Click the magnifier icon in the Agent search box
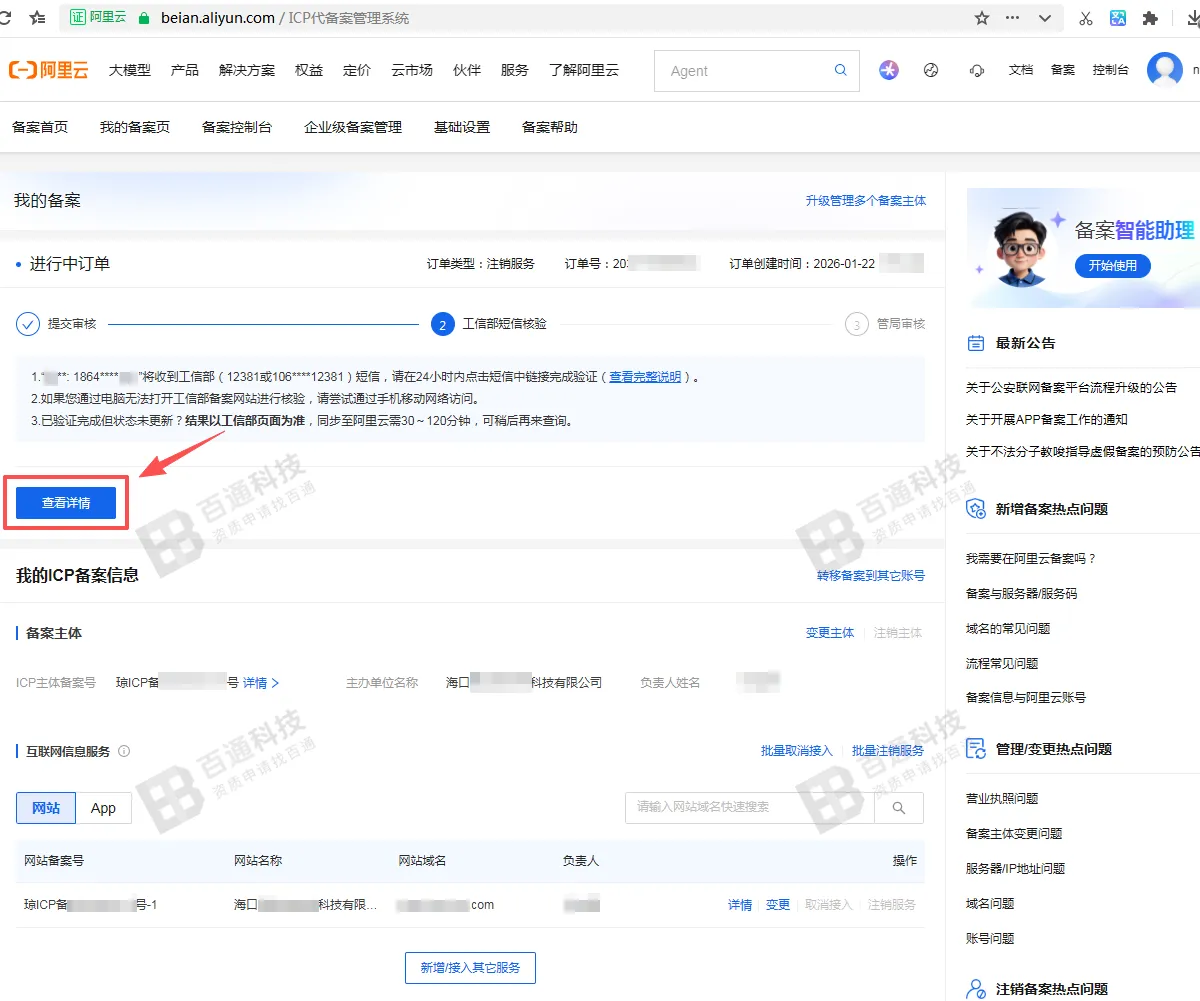 [x=840, y=71]
